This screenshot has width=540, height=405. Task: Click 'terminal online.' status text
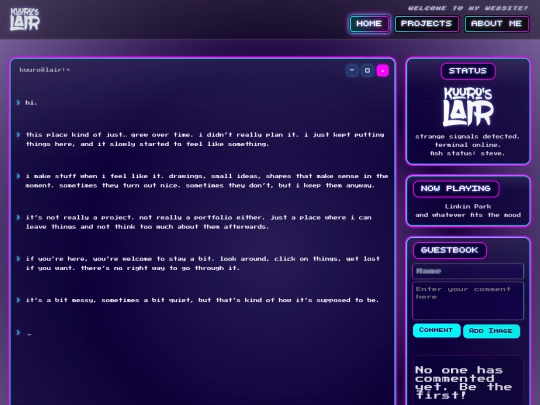468,145
